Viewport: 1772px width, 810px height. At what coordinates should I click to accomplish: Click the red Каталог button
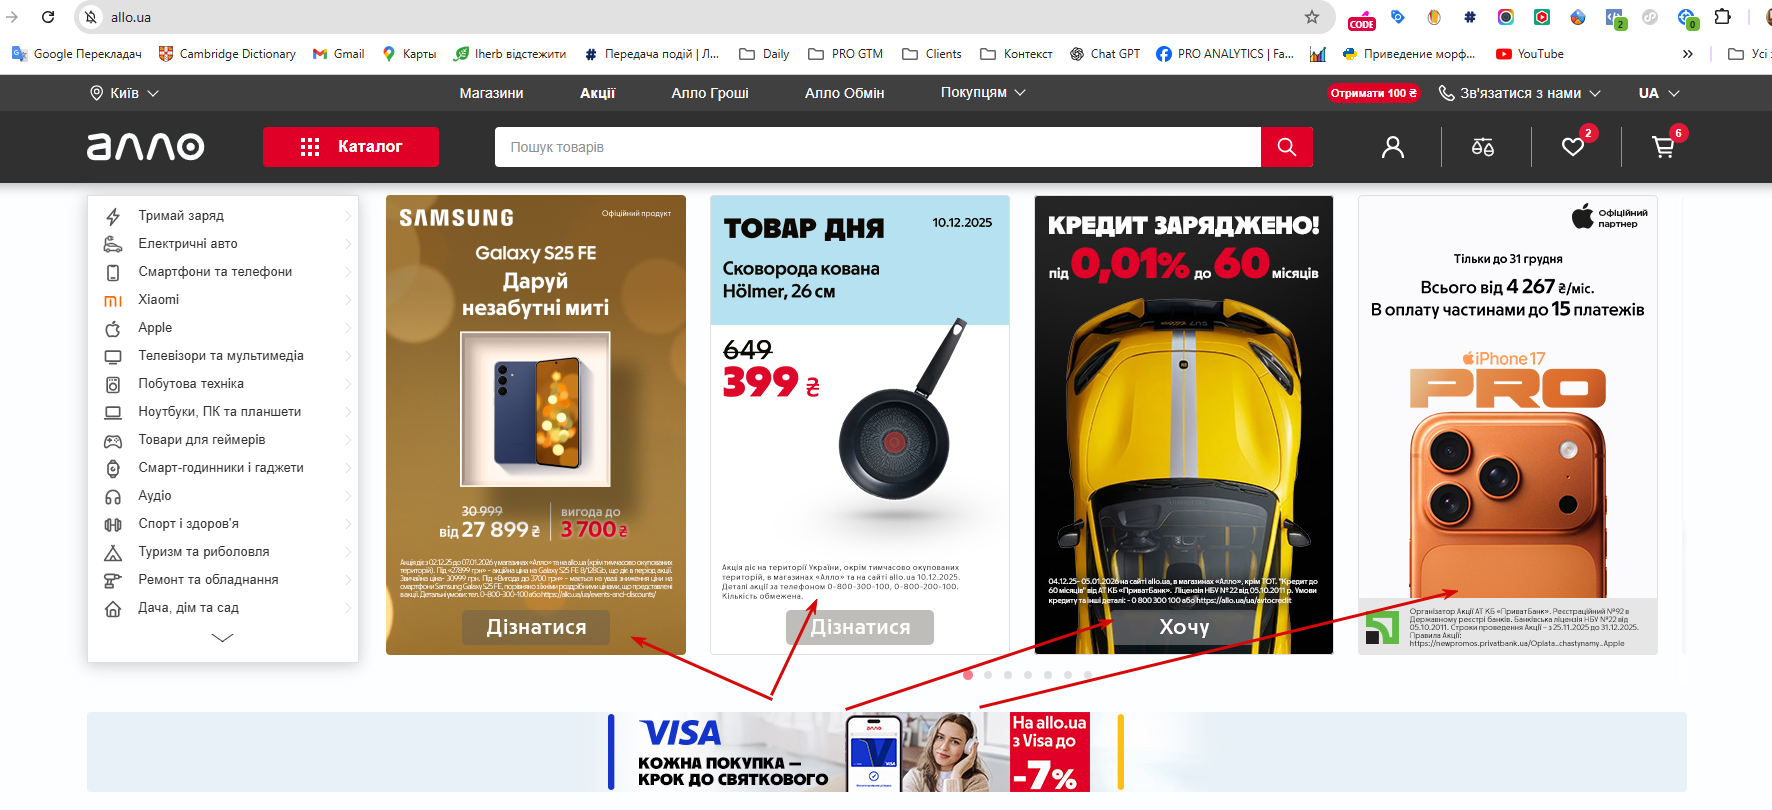(351, 147)
